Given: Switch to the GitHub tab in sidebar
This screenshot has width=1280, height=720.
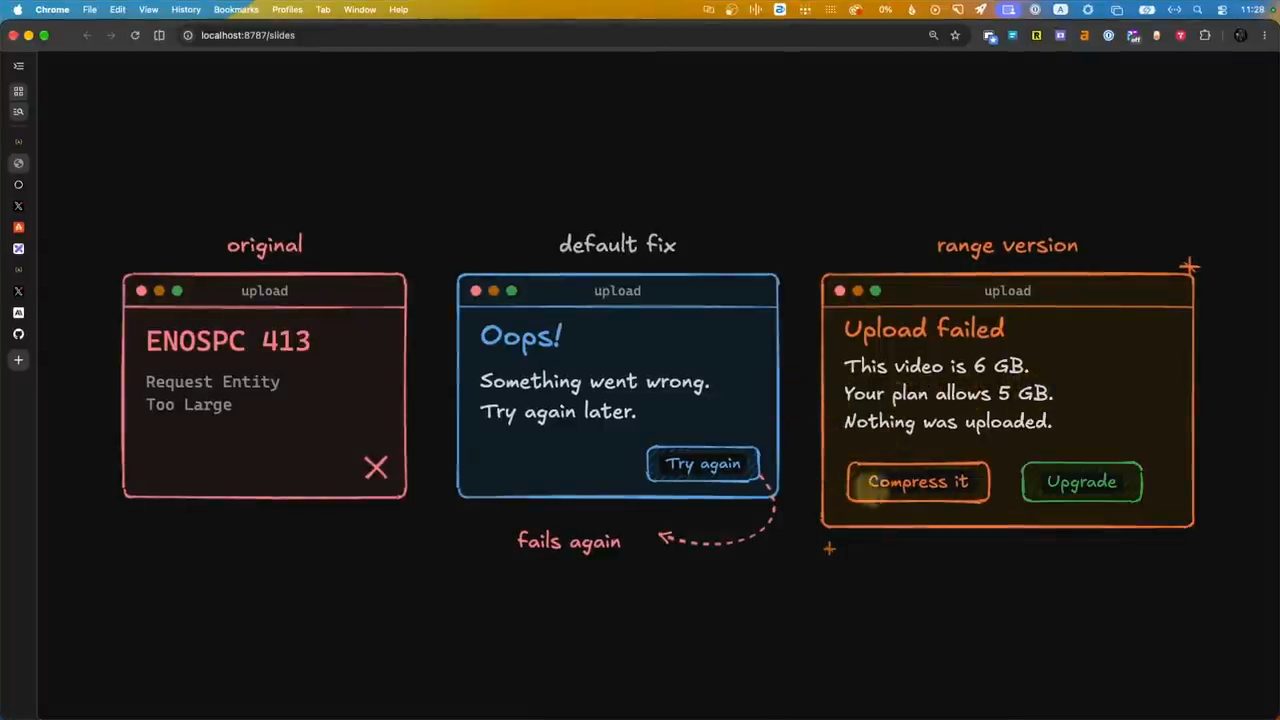Looking at the screenshot, I should tap(18, 334).
